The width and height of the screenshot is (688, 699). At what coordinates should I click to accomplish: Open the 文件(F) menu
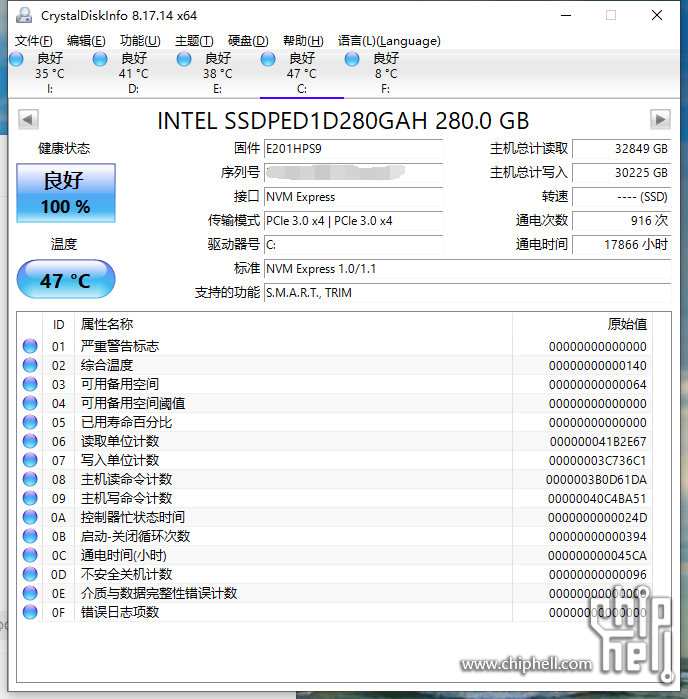pyautogui.click(x=34, y=41)
